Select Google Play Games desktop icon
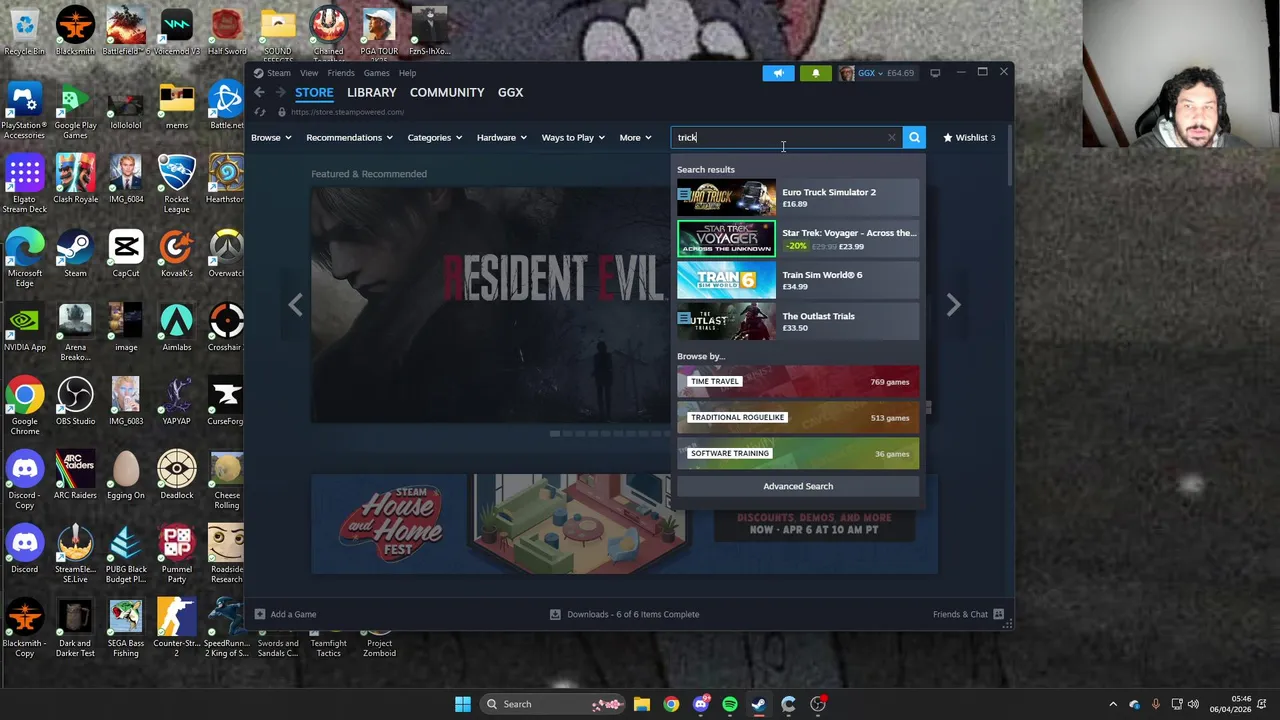Image resolution: width=1280 pixels, height=720 pixels. (x=75, y=110)
